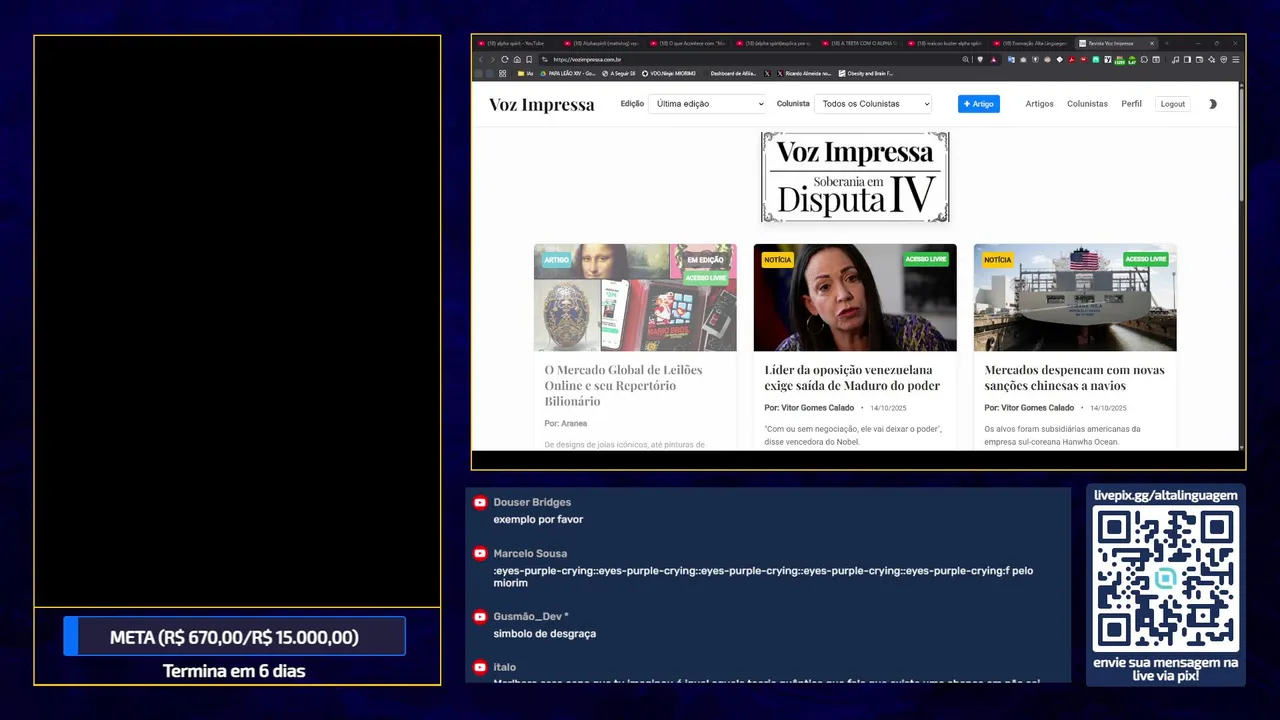The height and width of the screenshot is (720, 1280).
Task: Switch to the Formação Alta Linguagem tab
Action: pos(1032,43)
